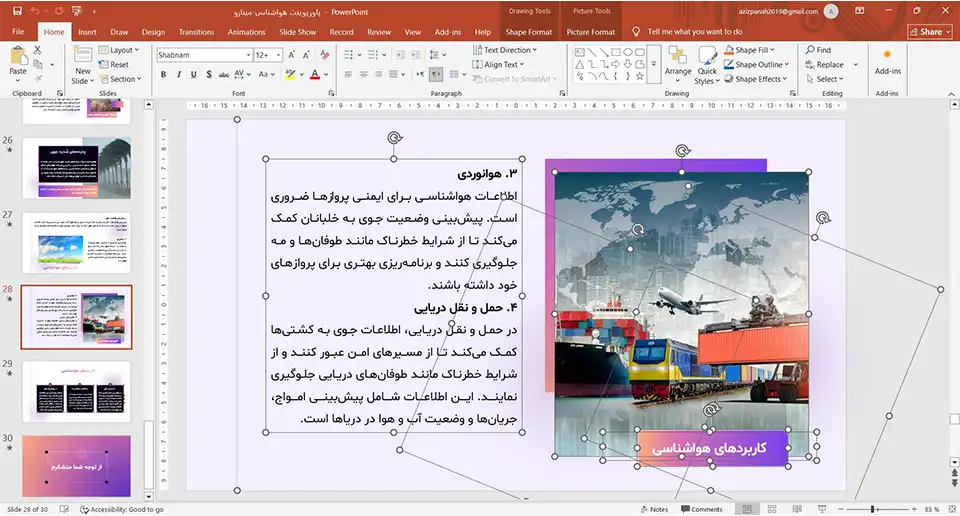This screenshot has height=516, width=960.
Task: Open Slide Sorter view in status bar
Action: click(x=772, y=509)
